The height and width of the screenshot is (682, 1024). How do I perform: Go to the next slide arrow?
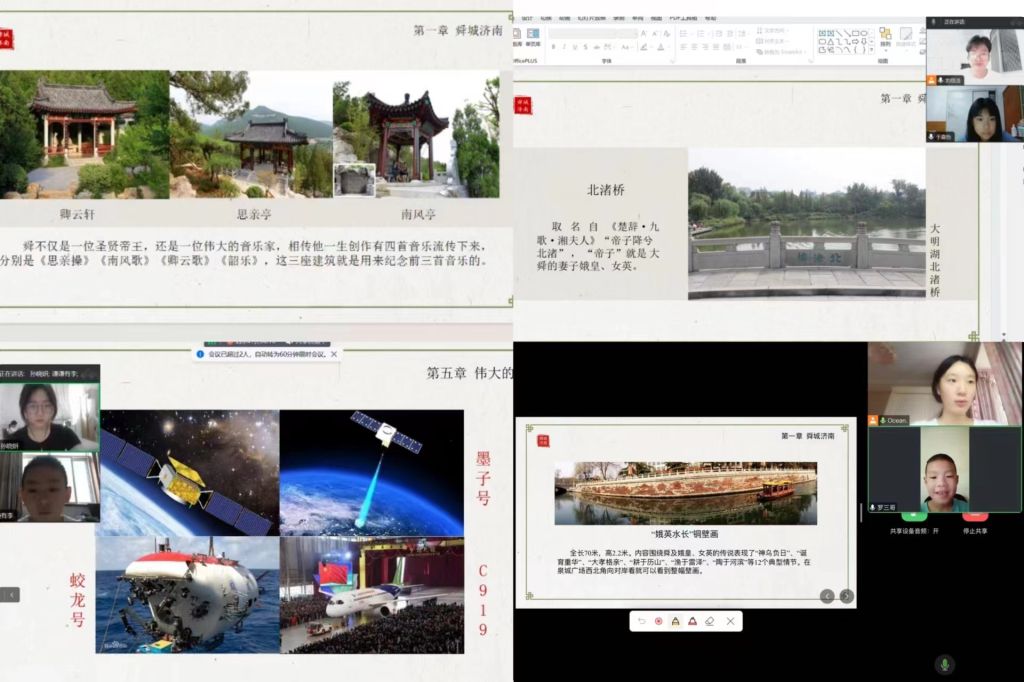(x=846, y=596)
